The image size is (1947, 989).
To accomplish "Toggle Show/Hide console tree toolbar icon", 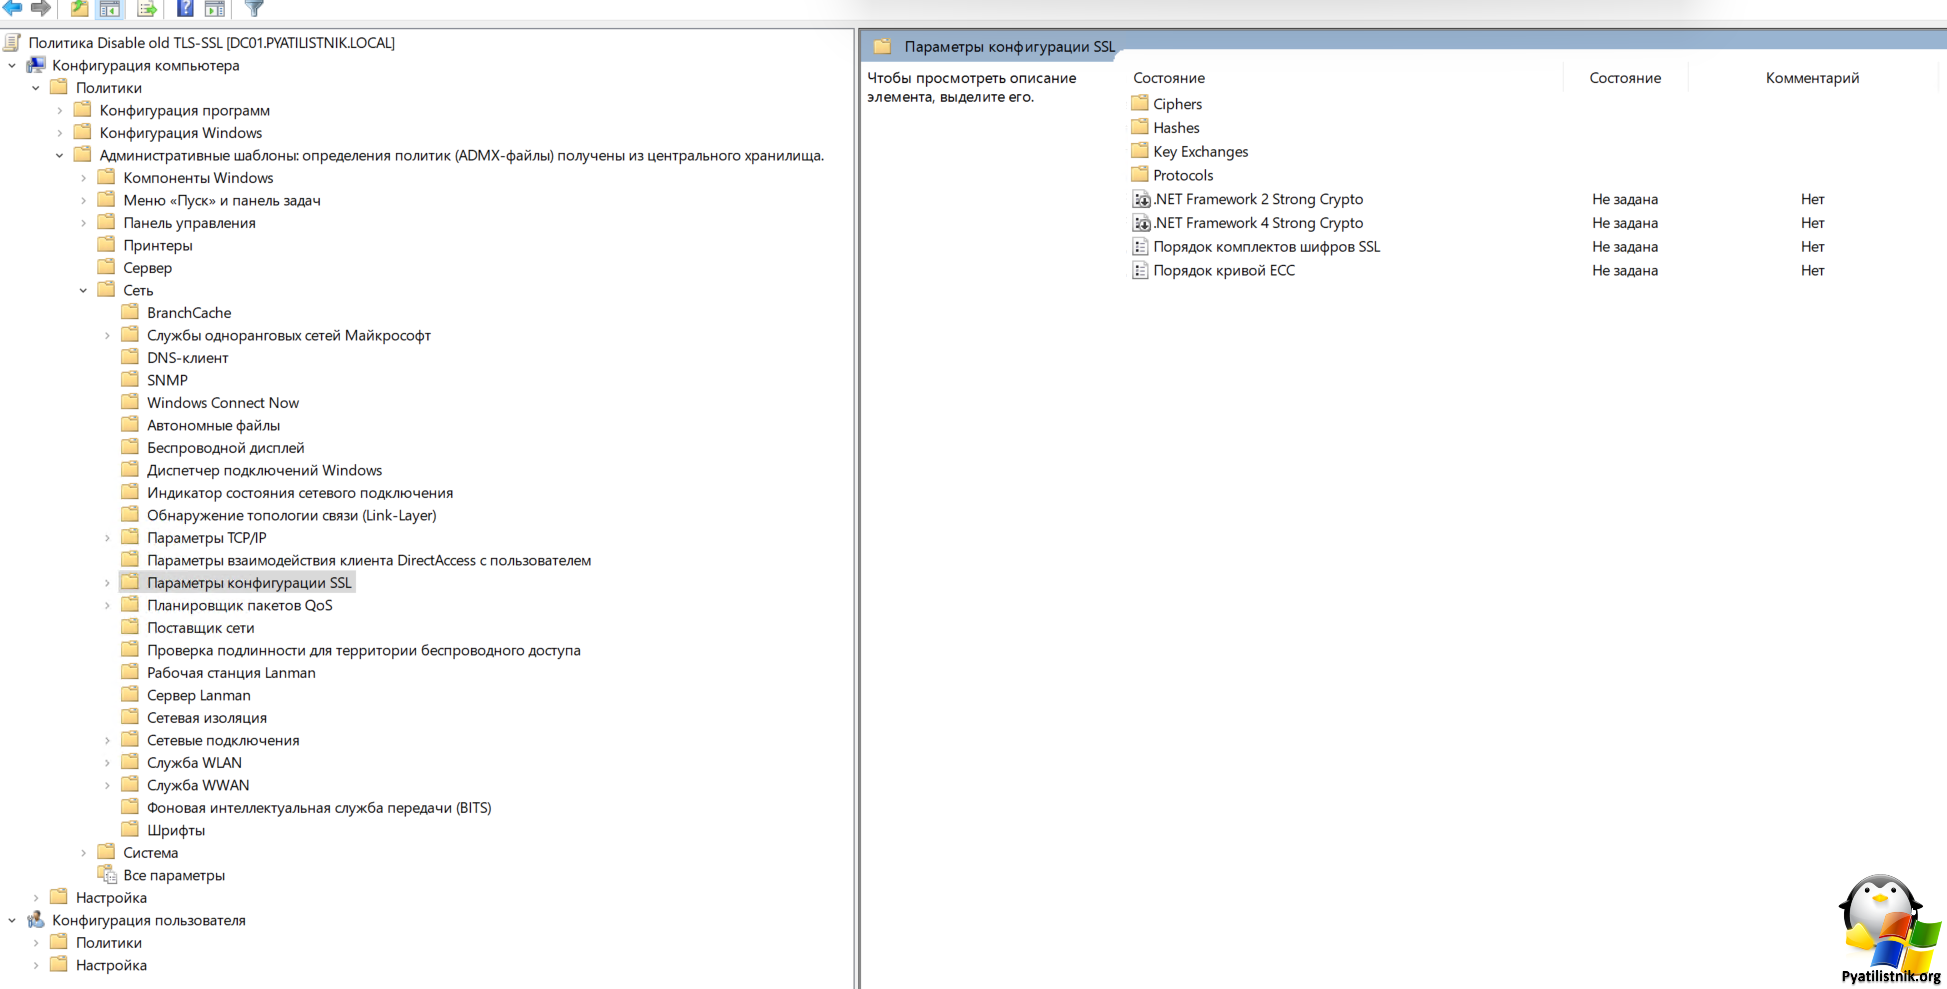I will (x=110, y=9).
